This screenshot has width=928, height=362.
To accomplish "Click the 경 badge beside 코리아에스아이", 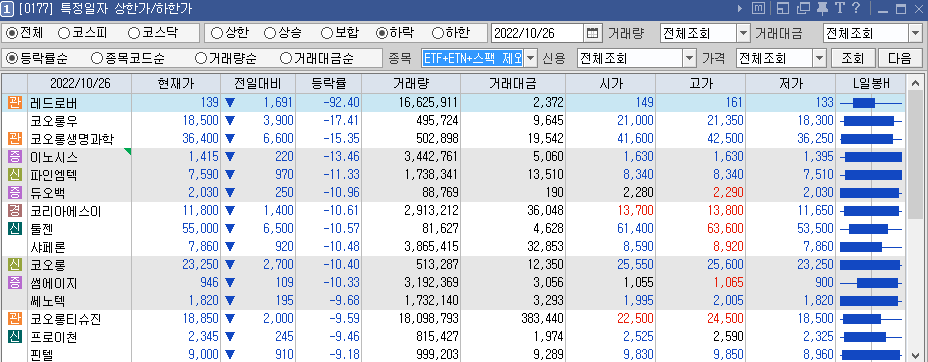I will pos(14,211).
